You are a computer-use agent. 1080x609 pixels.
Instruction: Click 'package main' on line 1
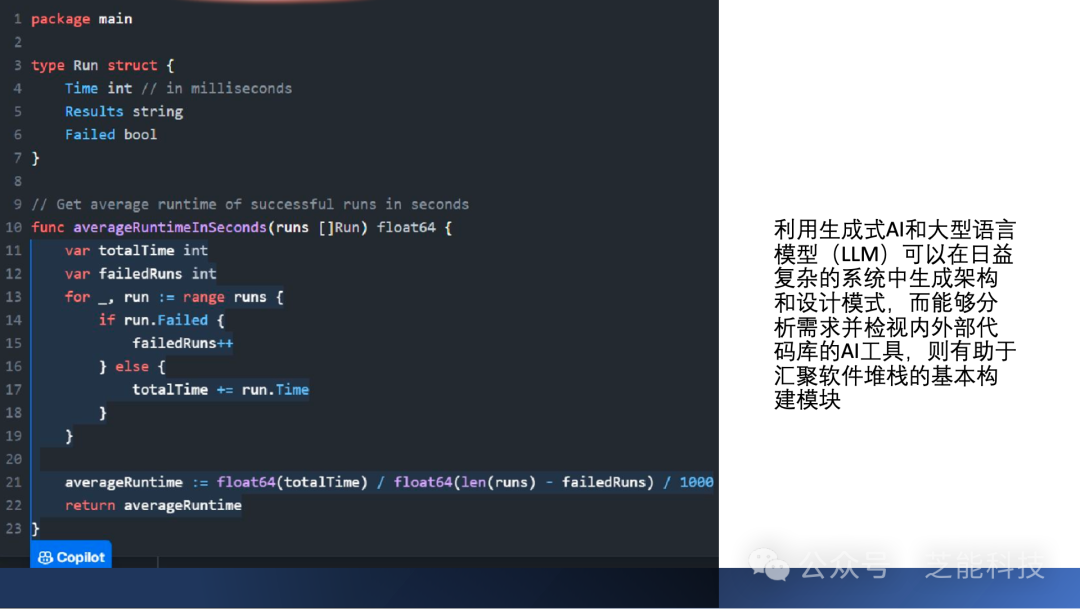[x=81, y=19]
